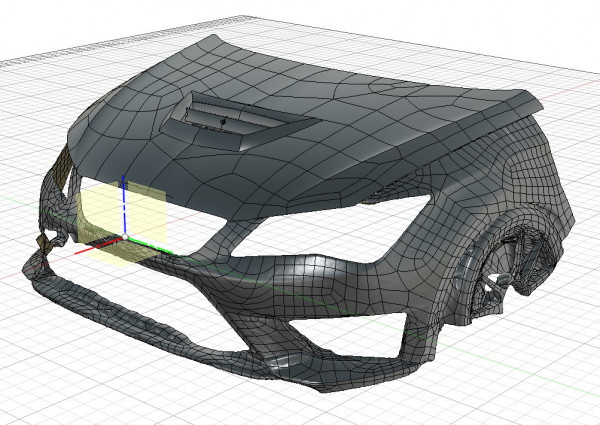Screen dimensions: 600x425
Task: Select the hood scoop vent on the hood
Action: point(240,118)
